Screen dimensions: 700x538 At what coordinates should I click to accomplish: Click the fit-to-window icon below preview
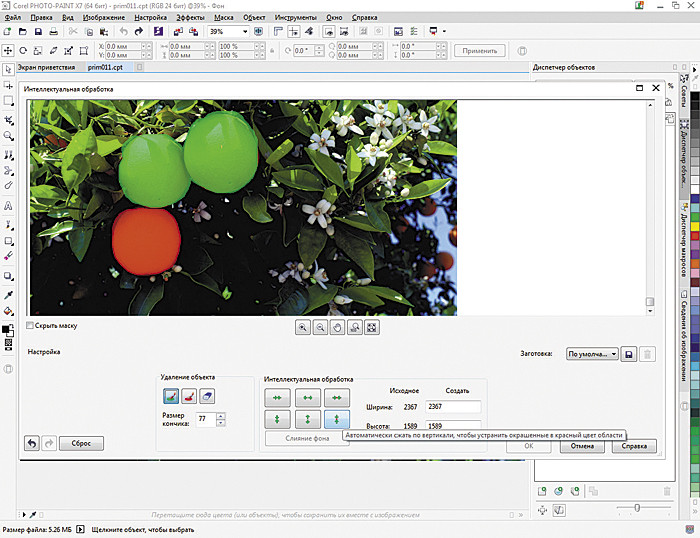371,327
